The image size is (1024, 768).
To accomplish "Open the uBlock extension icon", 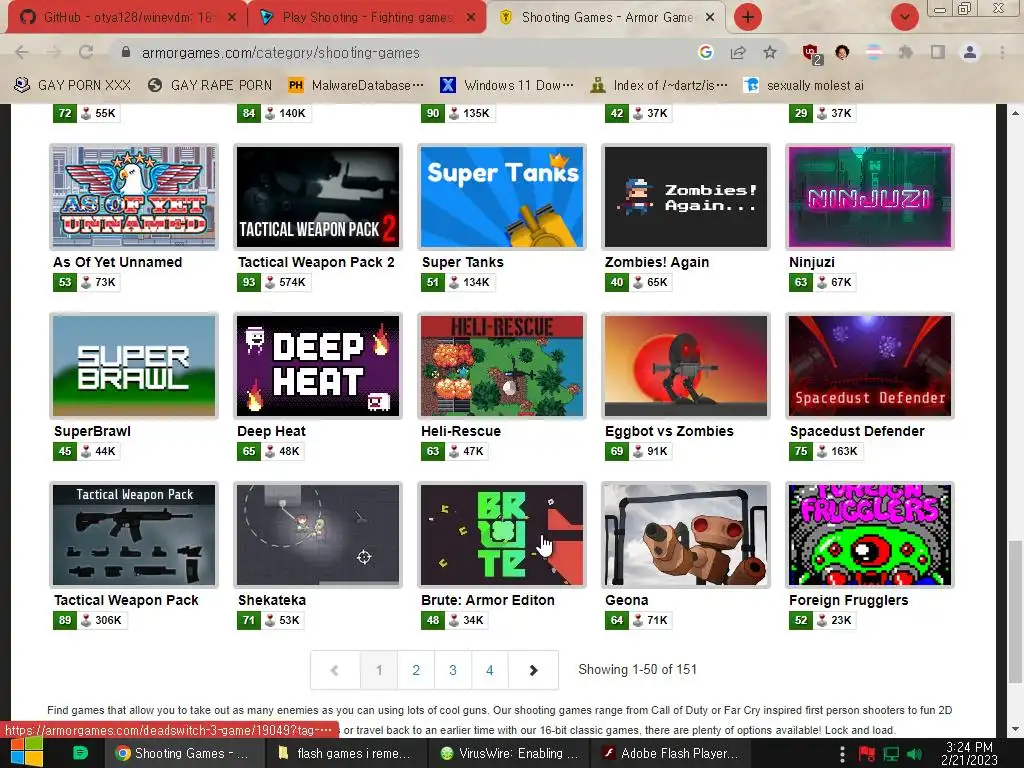I will [x=811, y=54].
